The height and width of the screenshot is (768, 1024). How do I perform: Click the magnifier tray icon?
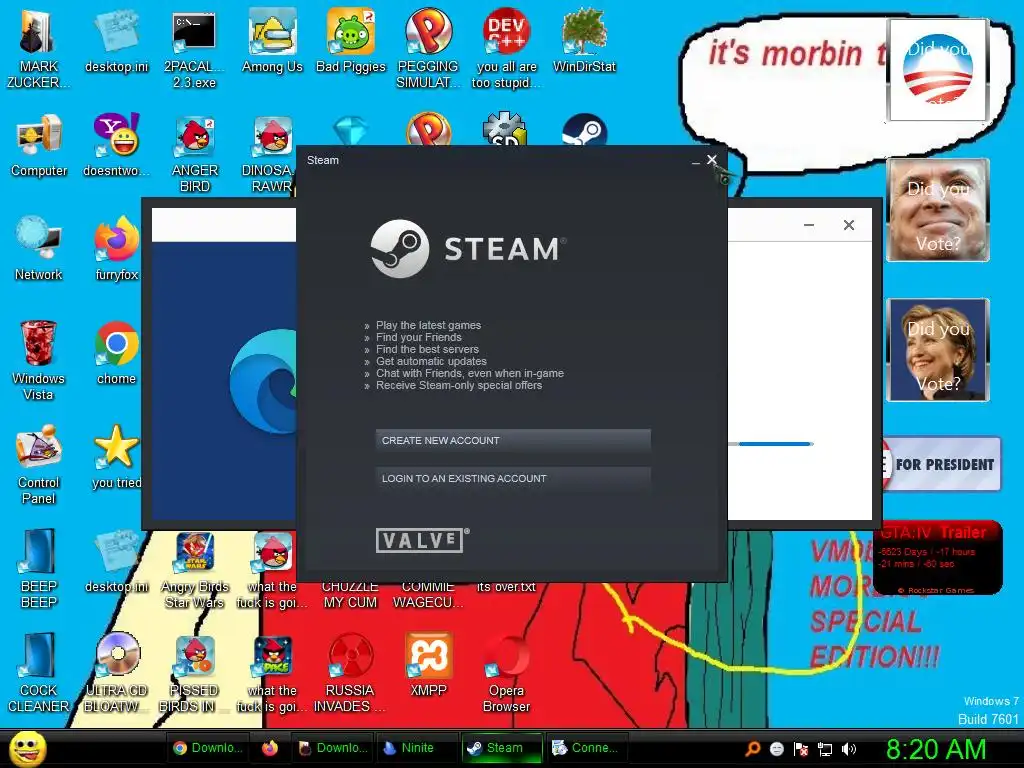tap(753, 749)
